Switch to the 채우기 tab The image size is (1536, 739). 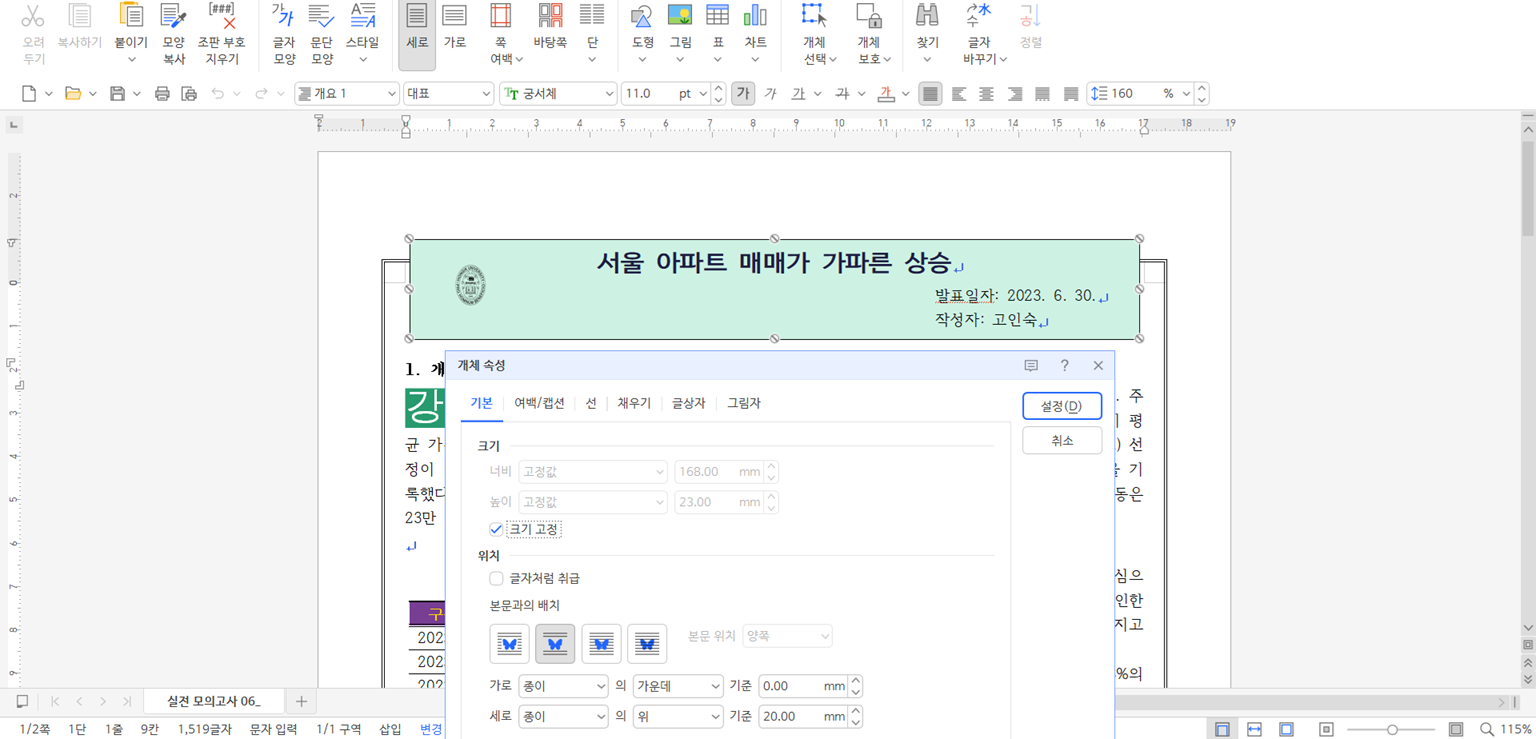(x=634, y=403)
